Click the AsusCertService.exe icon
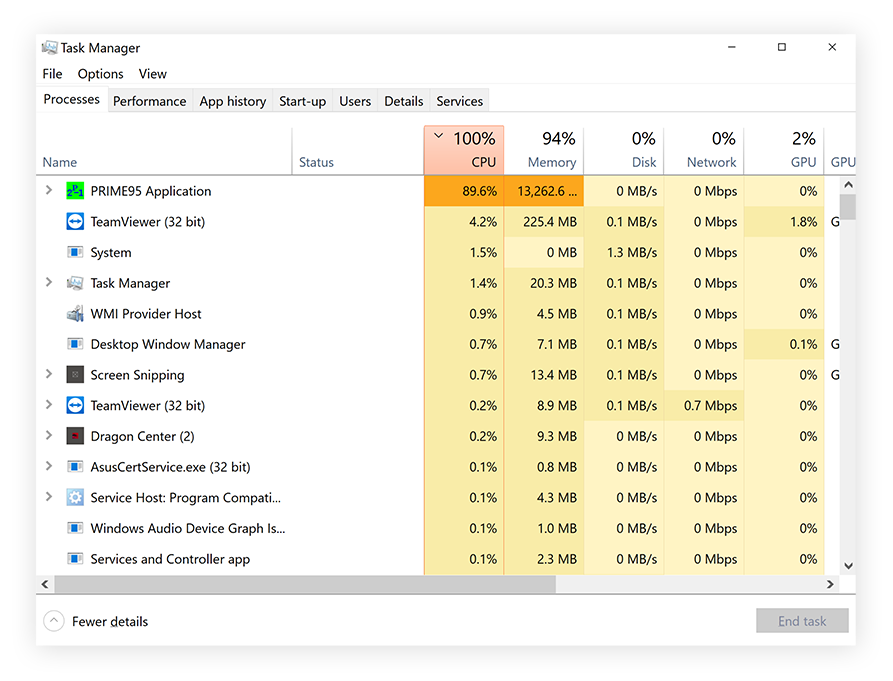 75,467
